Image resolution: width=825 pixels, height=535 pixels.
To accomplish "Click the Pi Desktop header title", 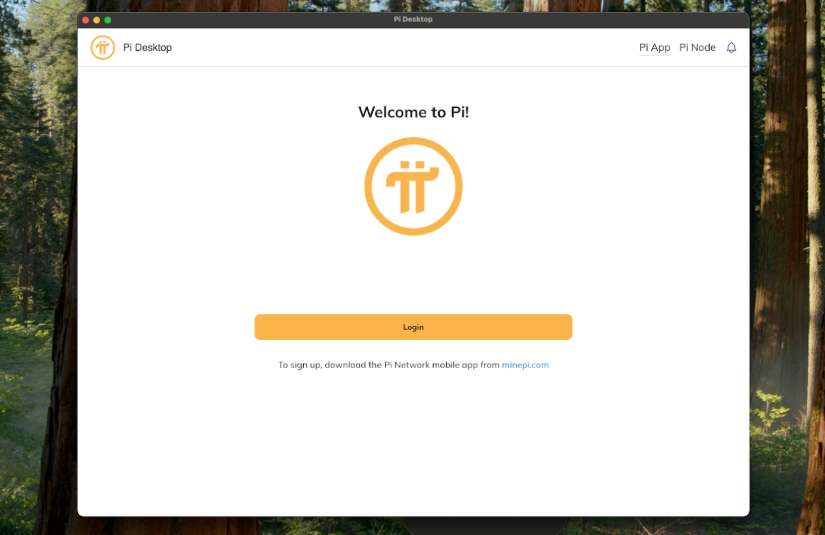I will pos(147,47).
